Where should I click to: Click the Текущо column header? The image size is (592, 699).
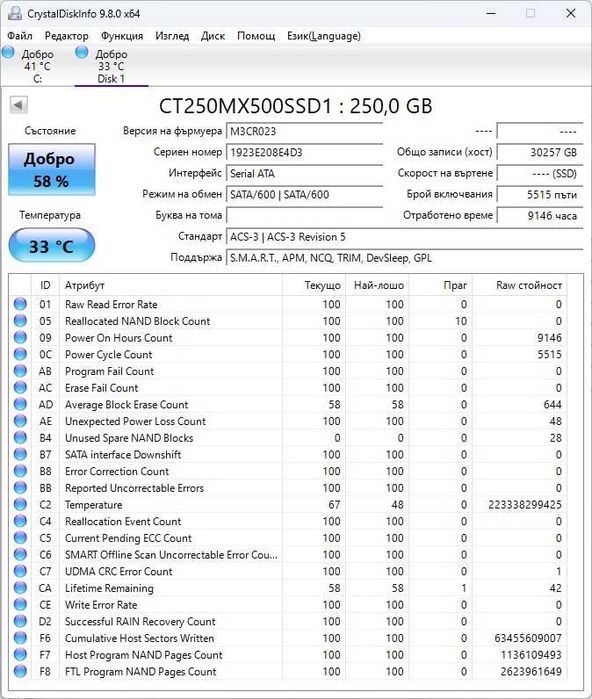coord(314,285)
